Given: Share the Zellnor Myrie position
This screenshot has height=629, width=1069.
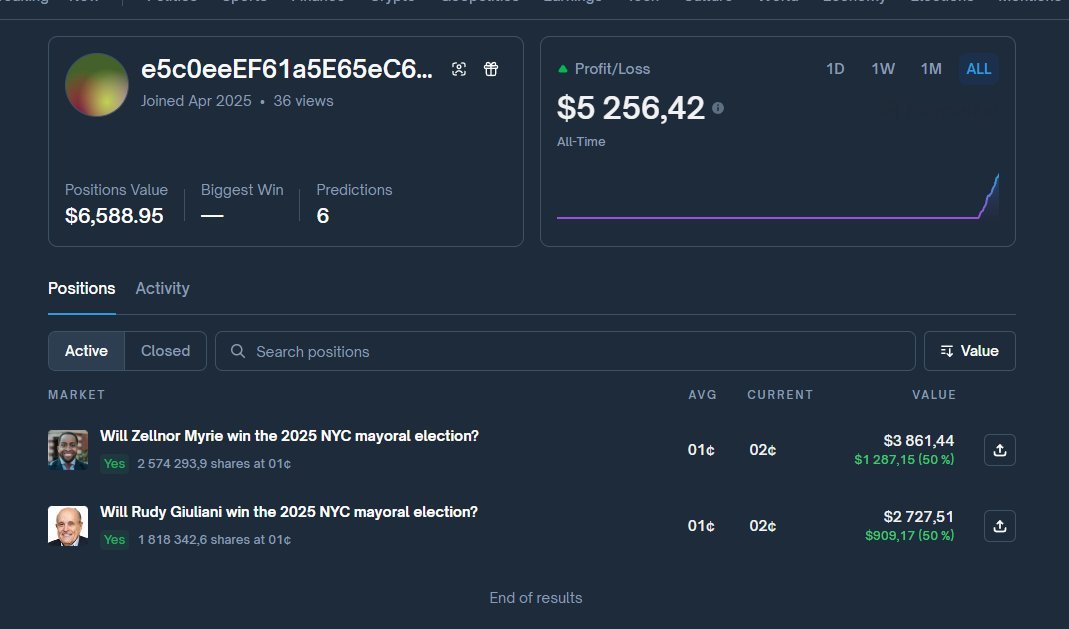Looking at the screenshot, I should point(999,450).
